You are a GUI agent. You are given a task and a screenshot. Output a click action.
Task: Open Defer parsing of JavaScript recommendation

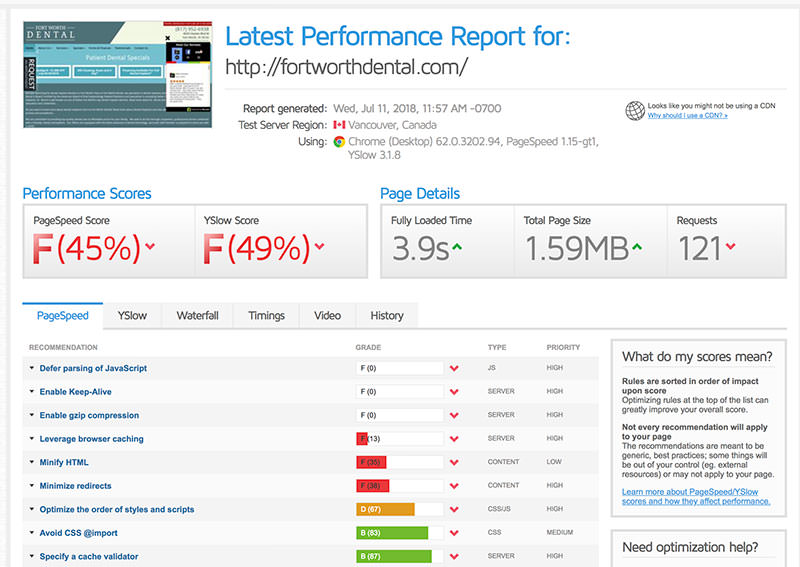click(x=93, y=368)
